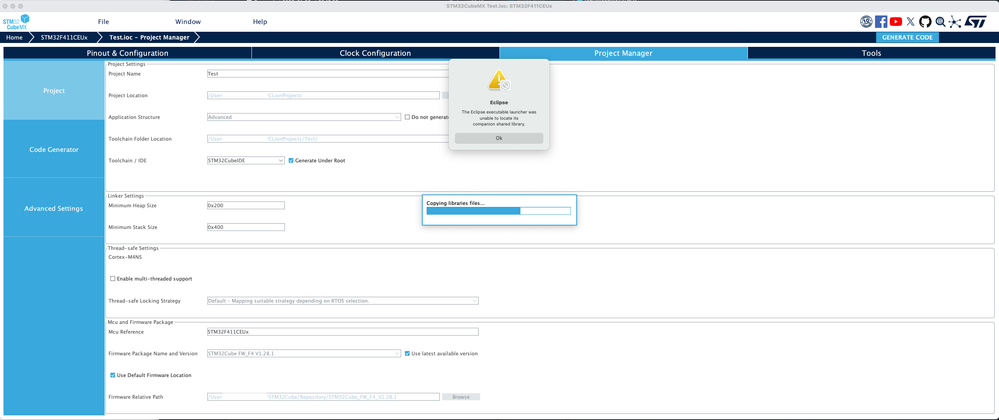This screenshot has height=420, width=999.
Task: Expand Thread-safe Locking Strategy dropdown
Action: pos(343,300)
